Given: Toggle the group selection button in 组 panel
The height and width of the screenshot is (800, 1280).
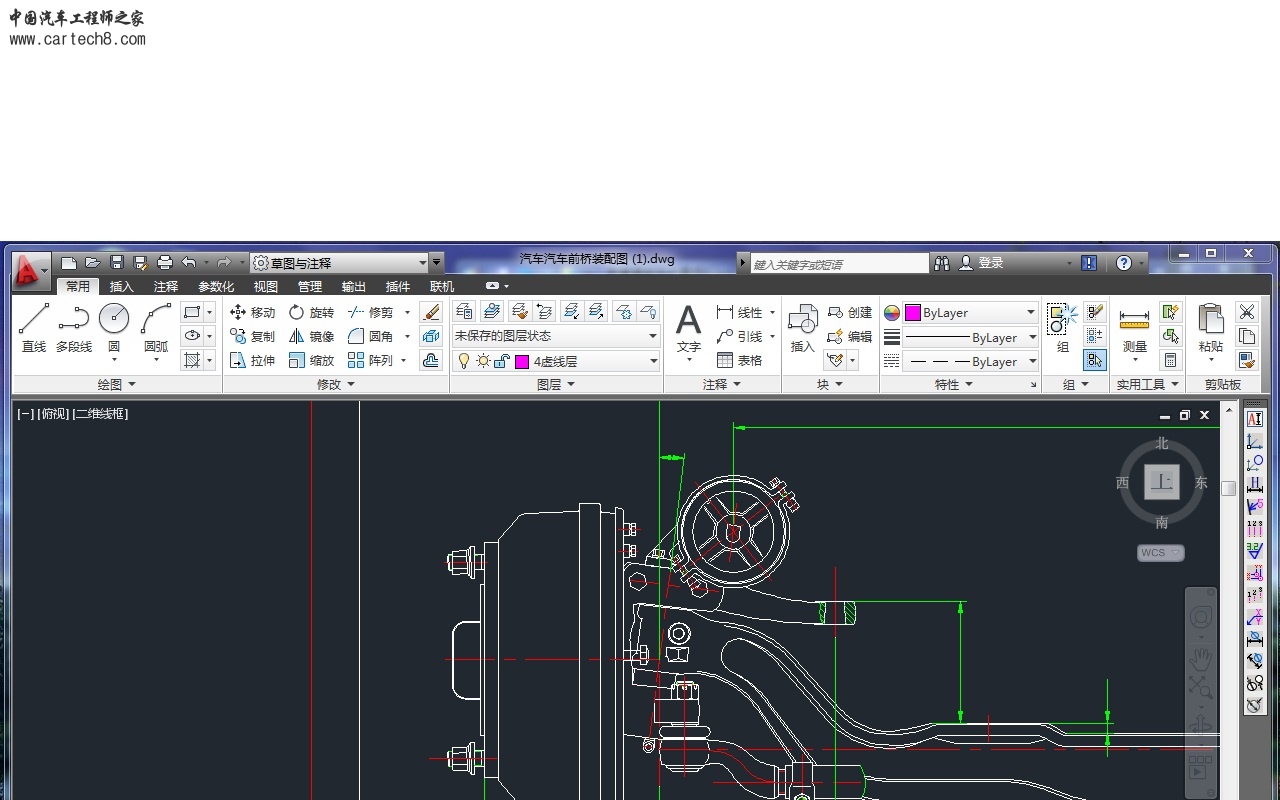Looking at the screenshot, I should [1094, 360].
